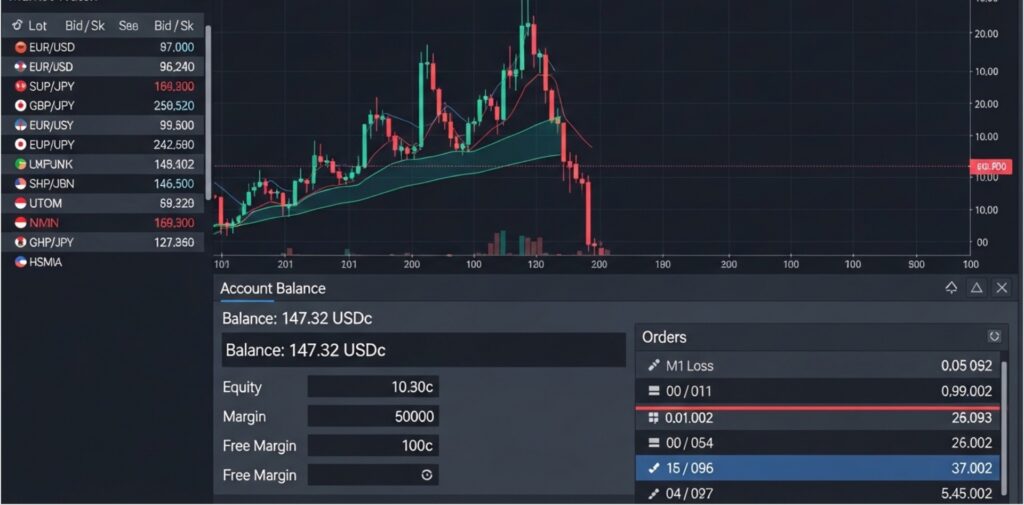Click the See column header
This screenshot has height=505, width=1024.
coord(128,25)
